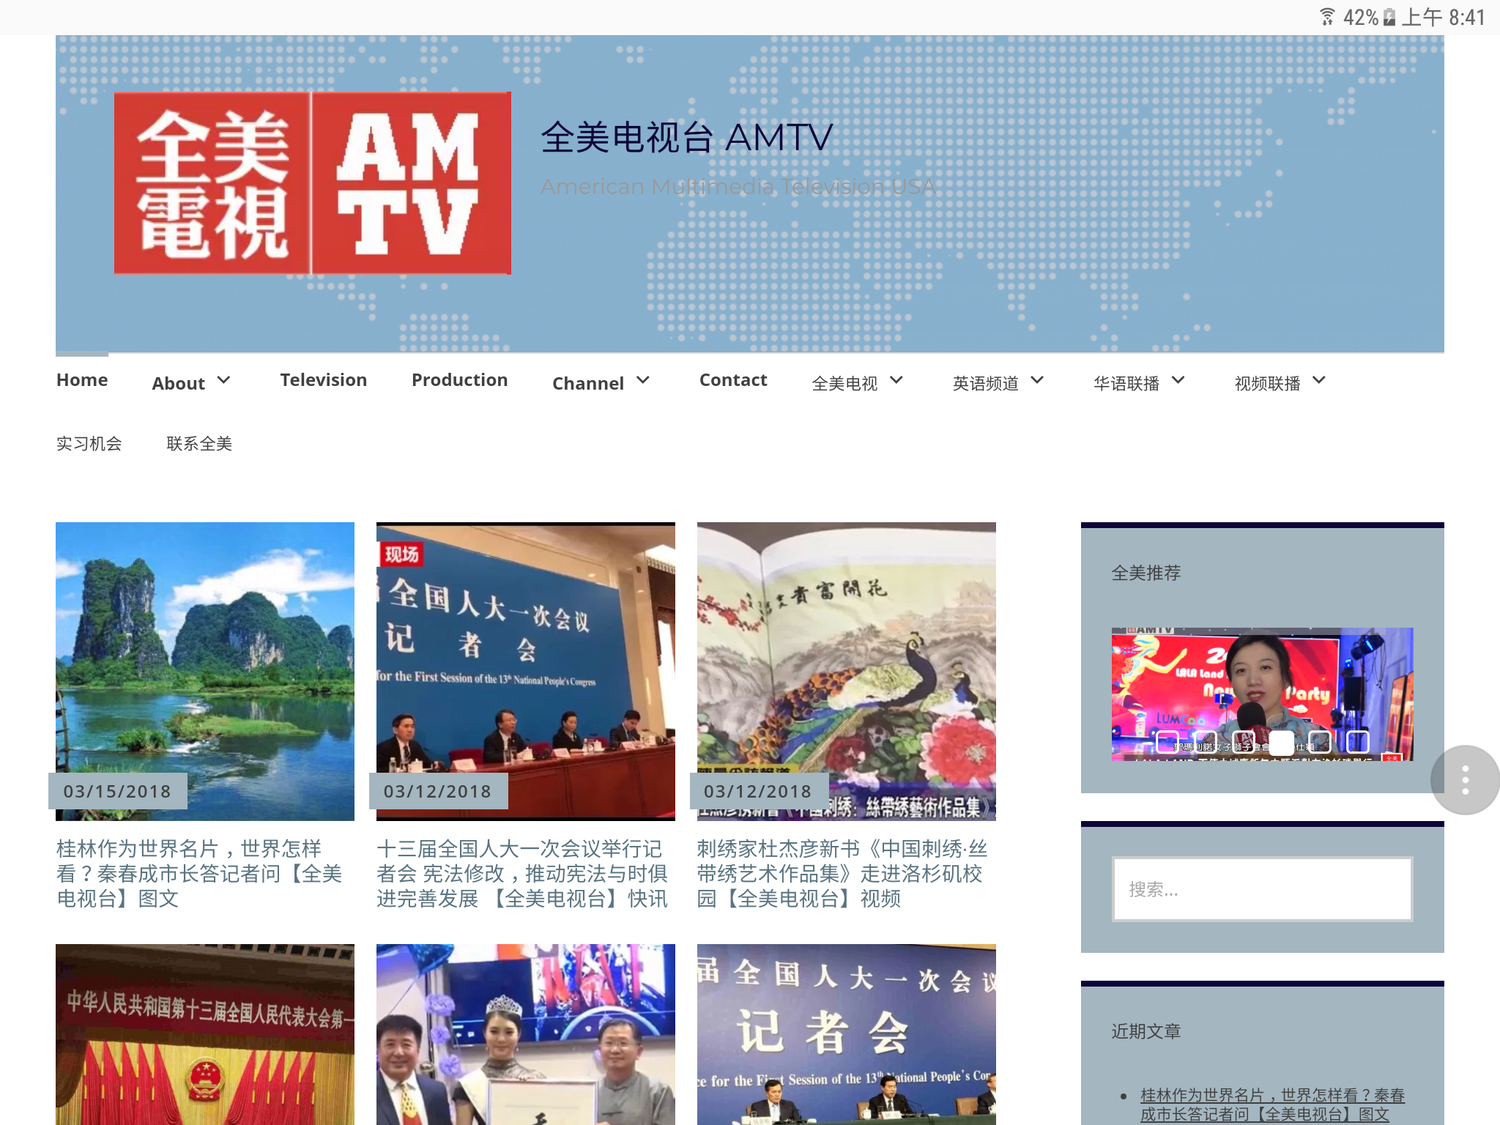This screenshot has width=1500, height=1125.
Task: Open the Television page
Action: point(323,380)
